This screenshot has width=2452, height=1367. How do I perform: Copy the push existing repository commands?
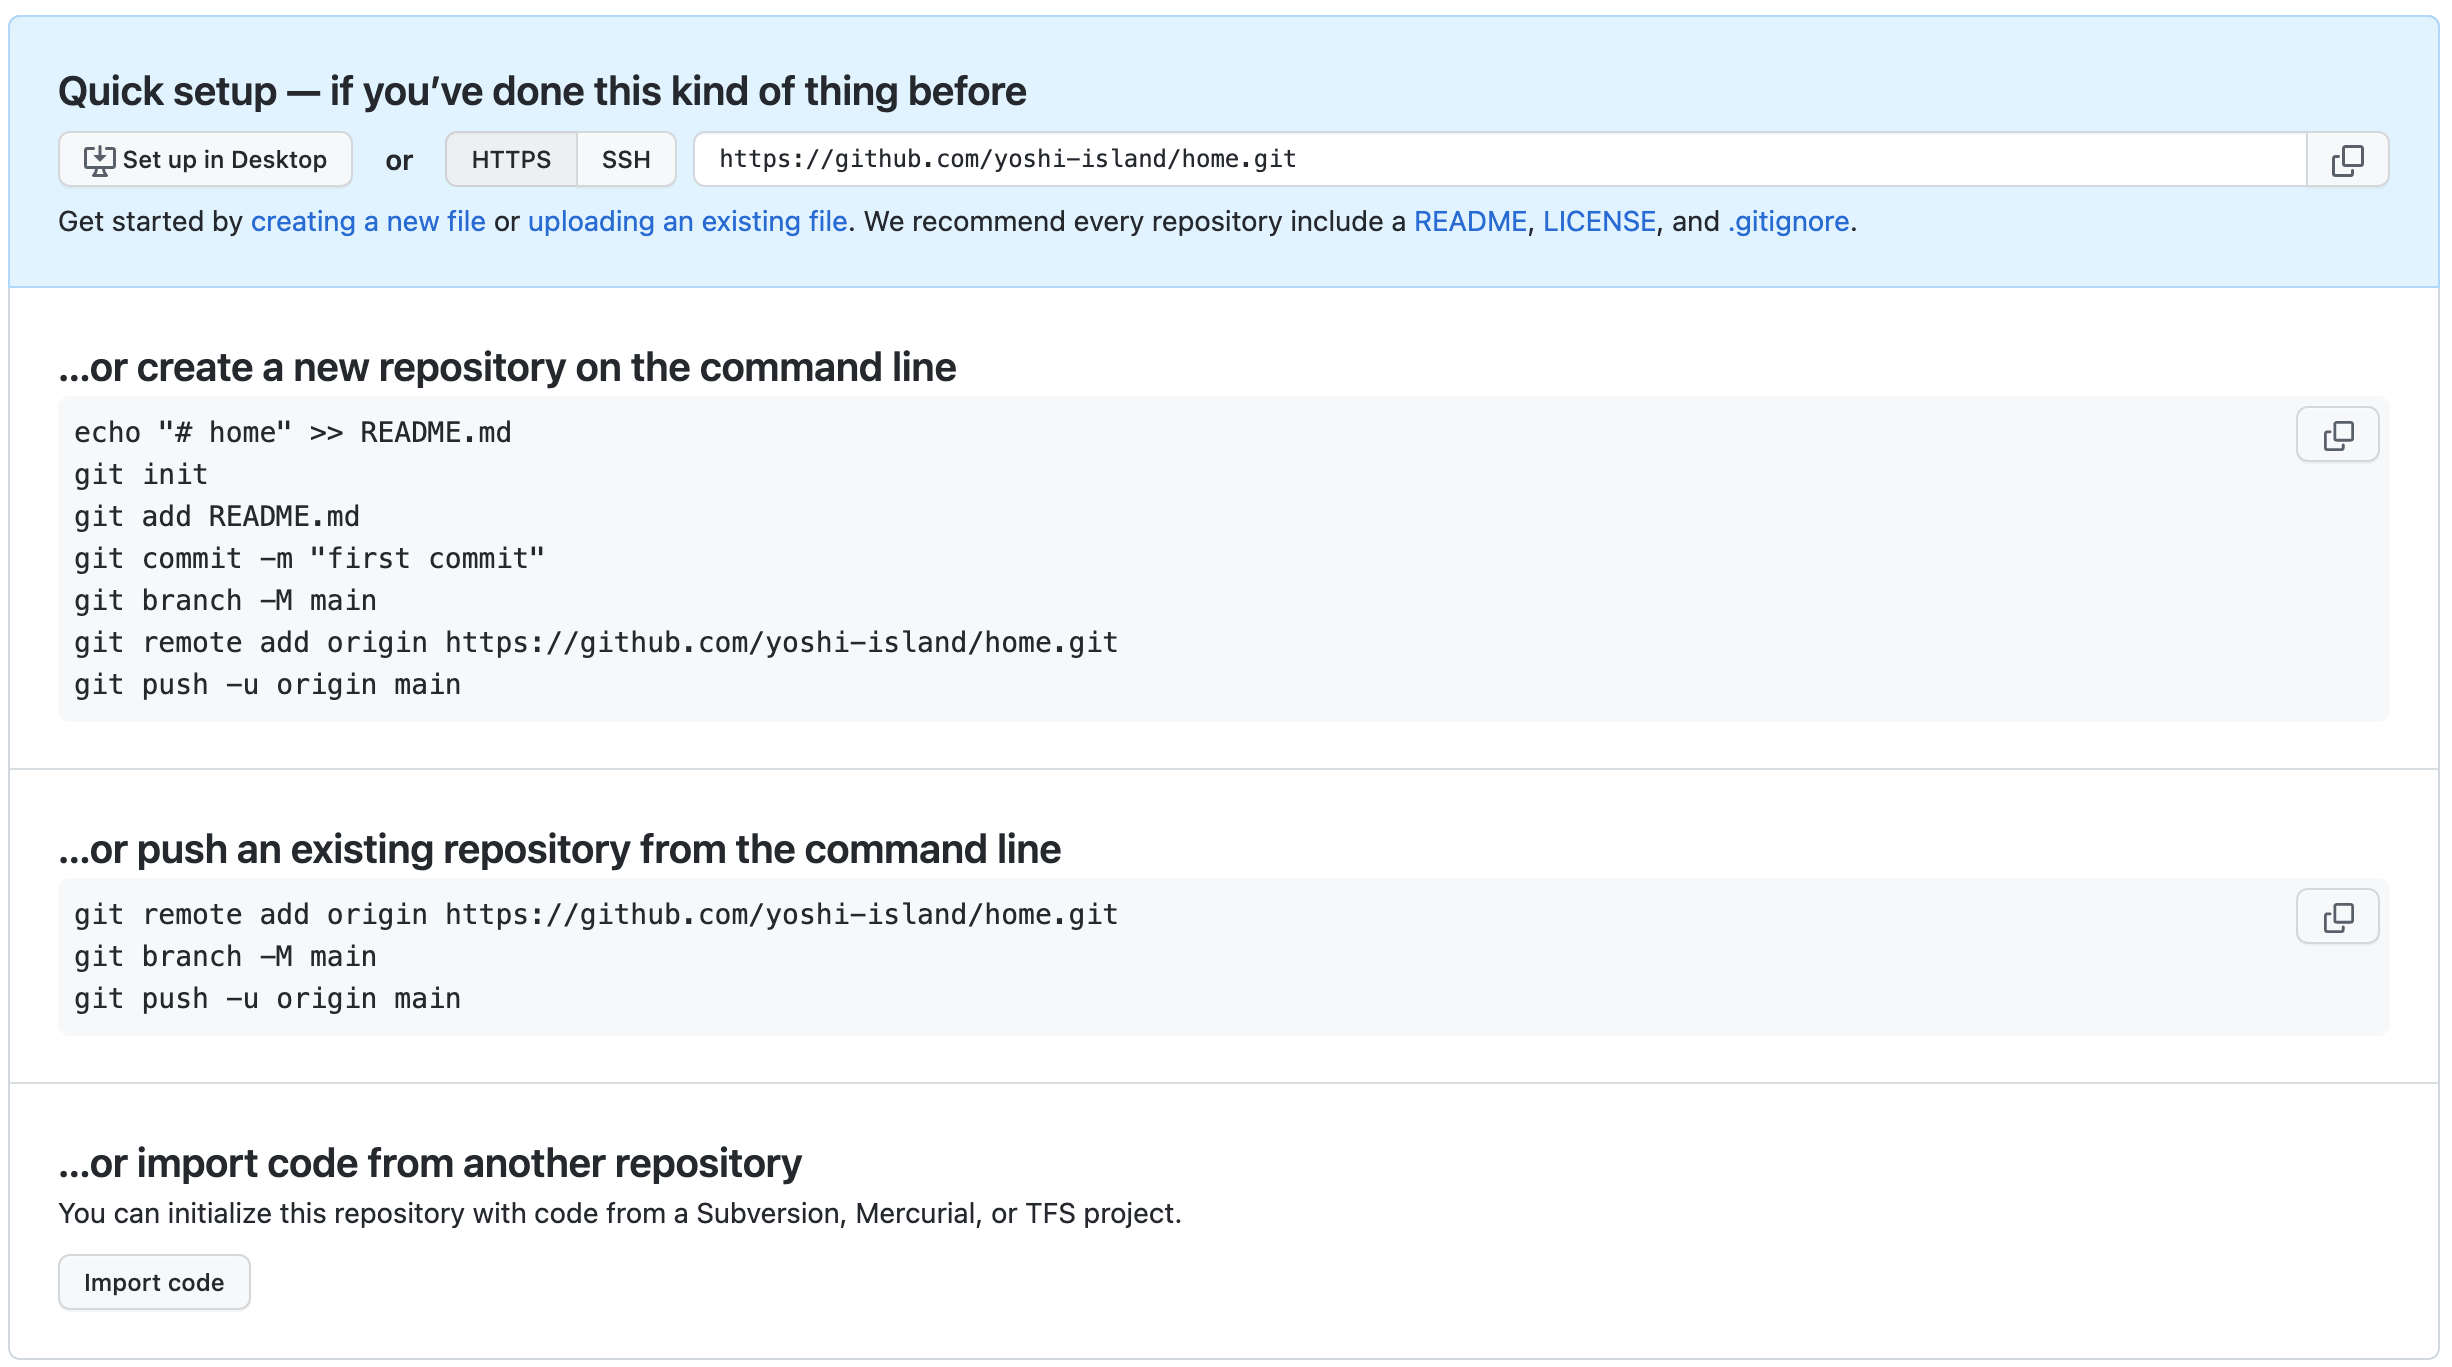2337,917
